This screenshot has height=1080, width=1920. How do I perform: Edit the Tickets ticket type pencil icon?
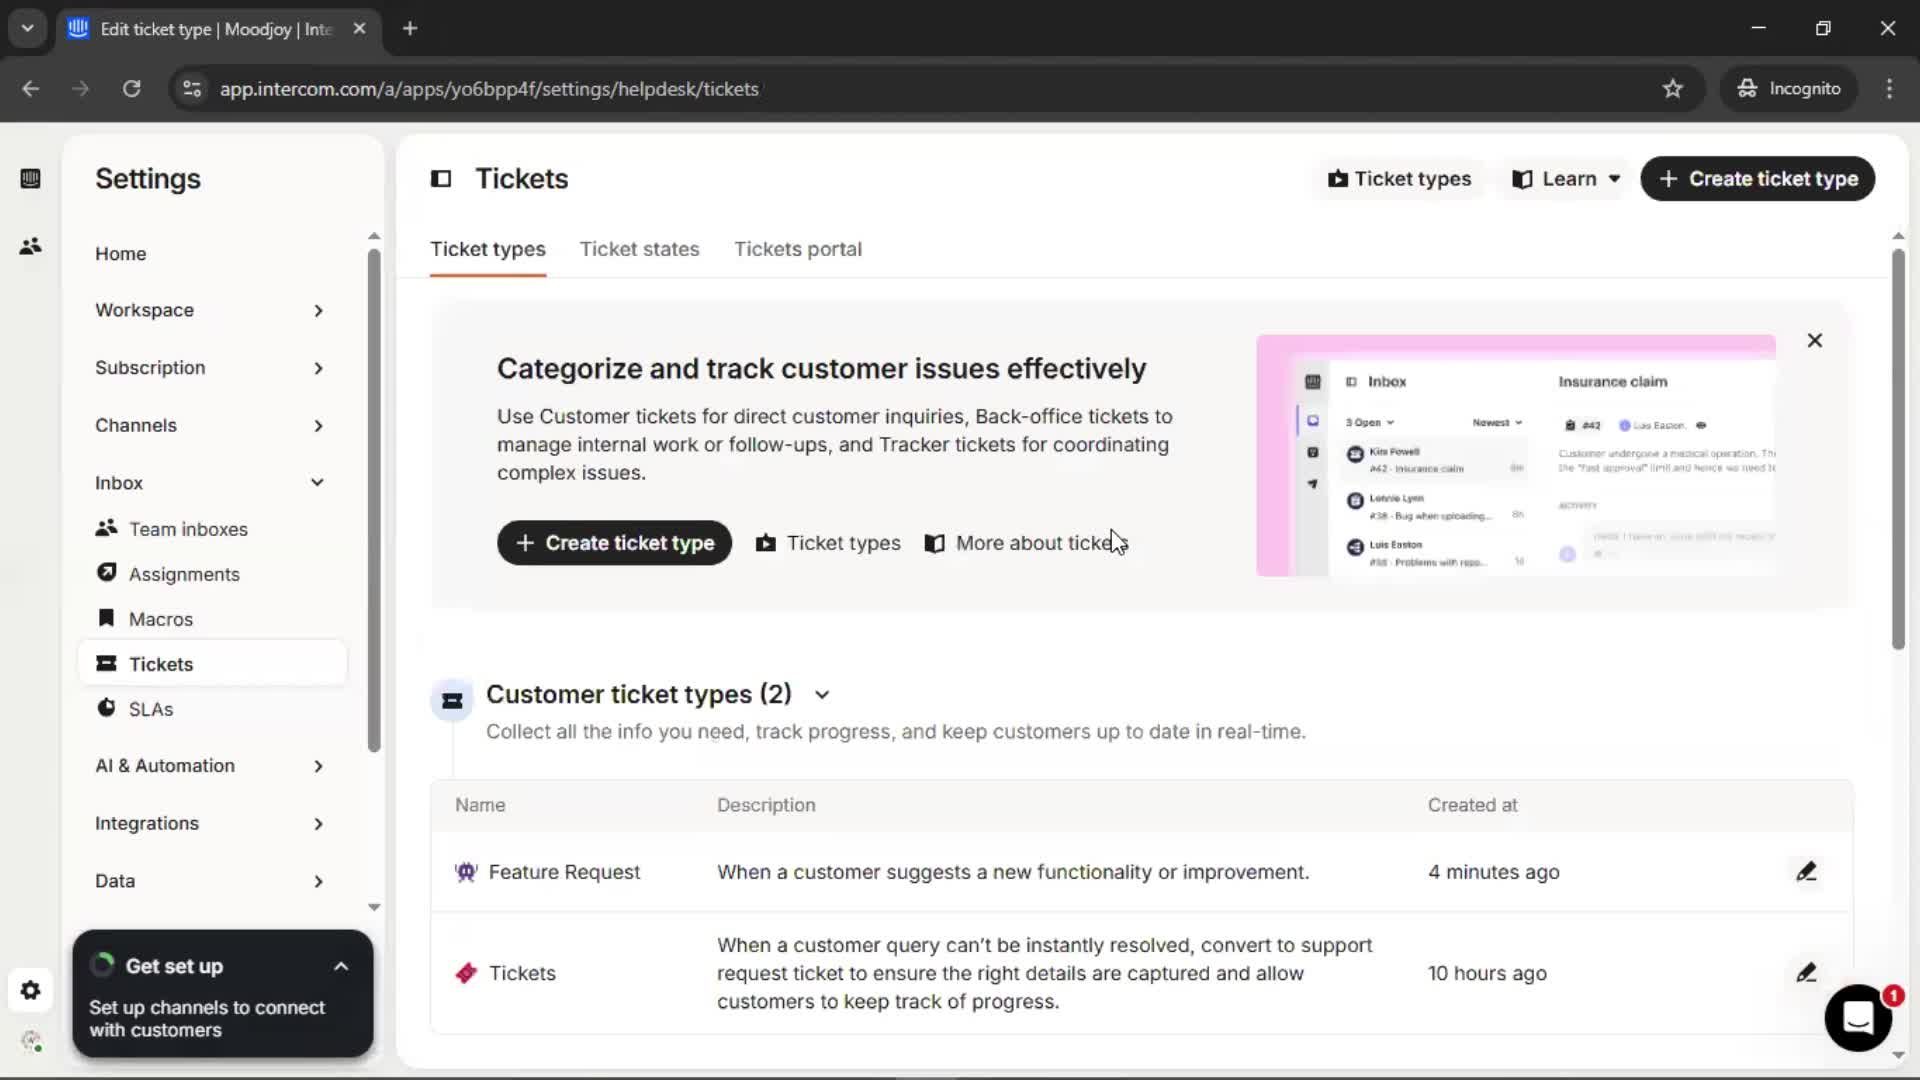click(1806, 973)
